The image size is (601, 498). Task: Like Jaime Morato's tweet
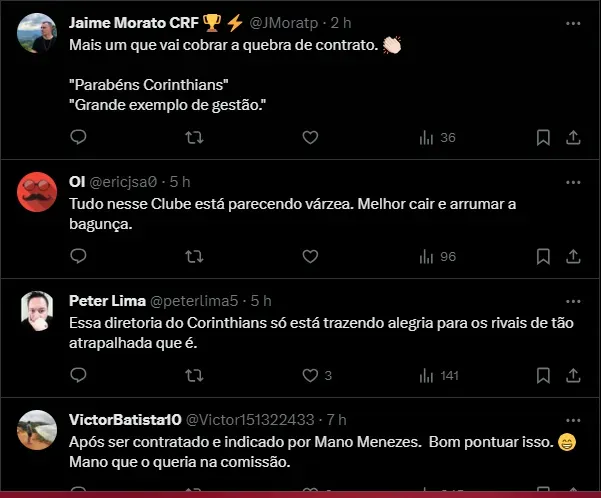tap(310, 137)
